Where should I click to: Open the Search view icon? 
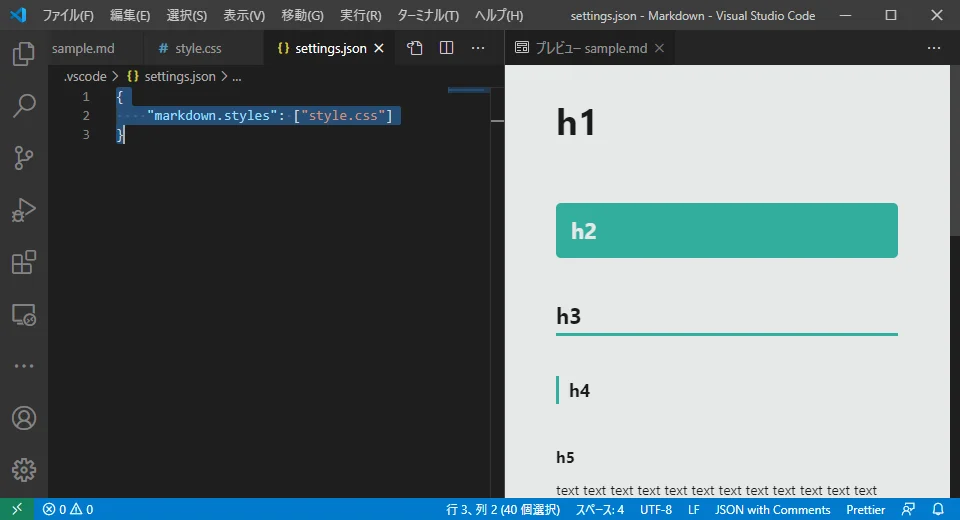click(x=24, y=105)
